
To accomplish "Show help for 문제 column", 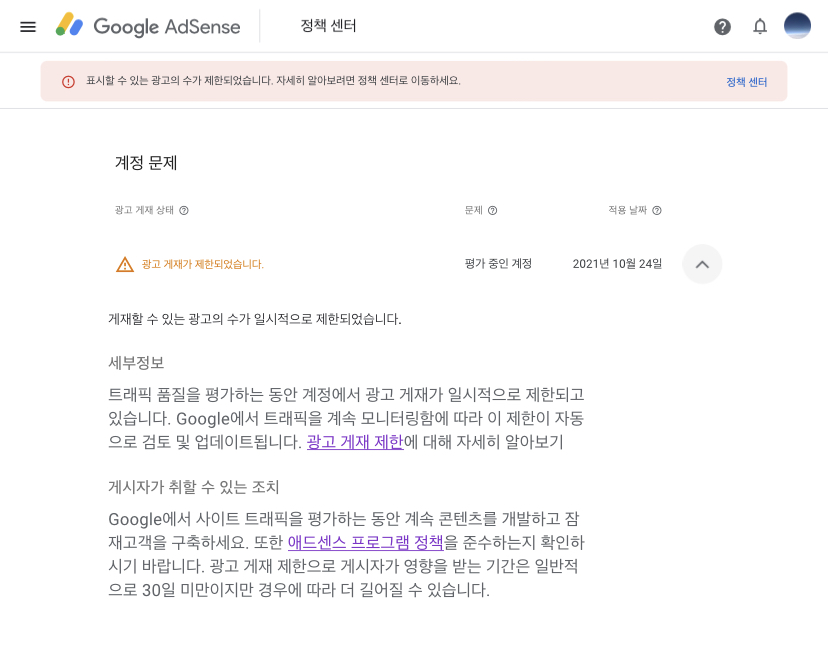I will (x=492, y=210).
